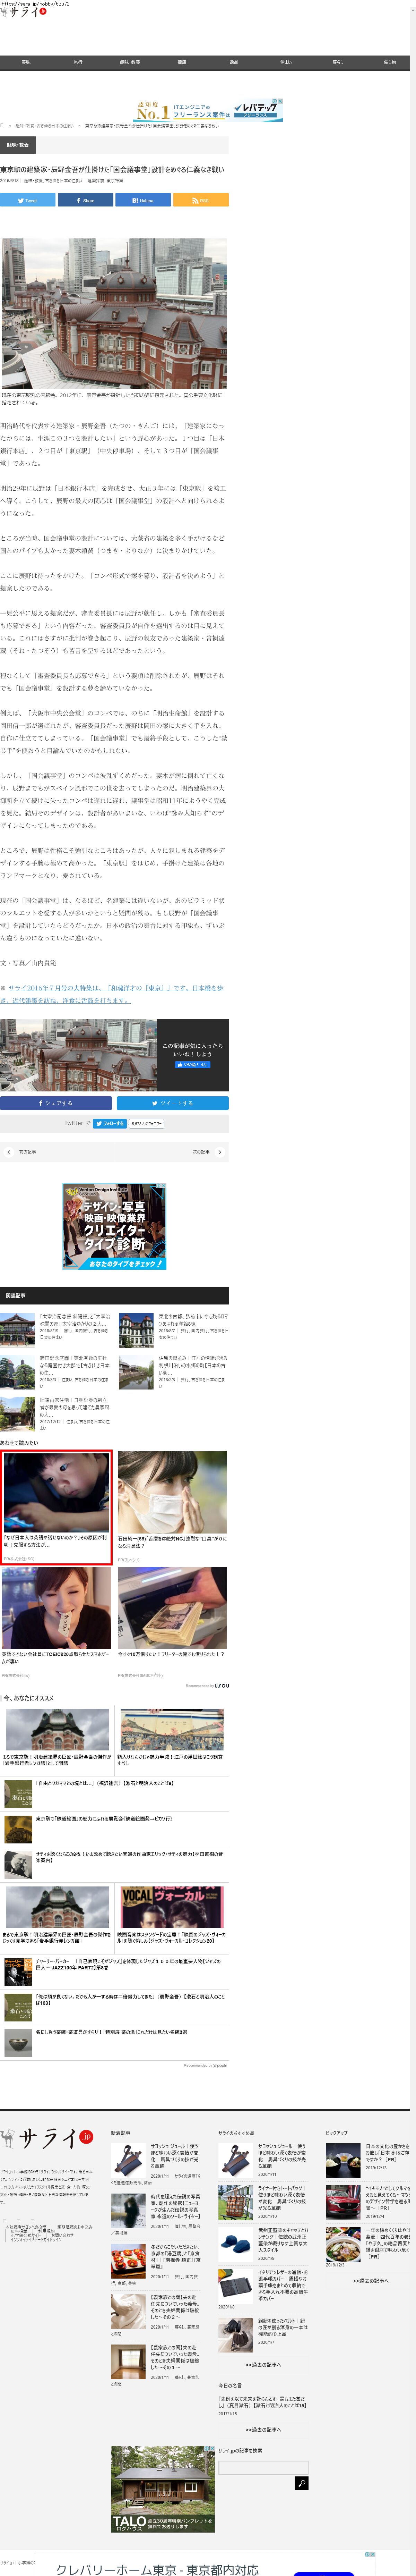Click the Facebook Share button below title
The image size is (416, 2576).
[x=86, y=200]
